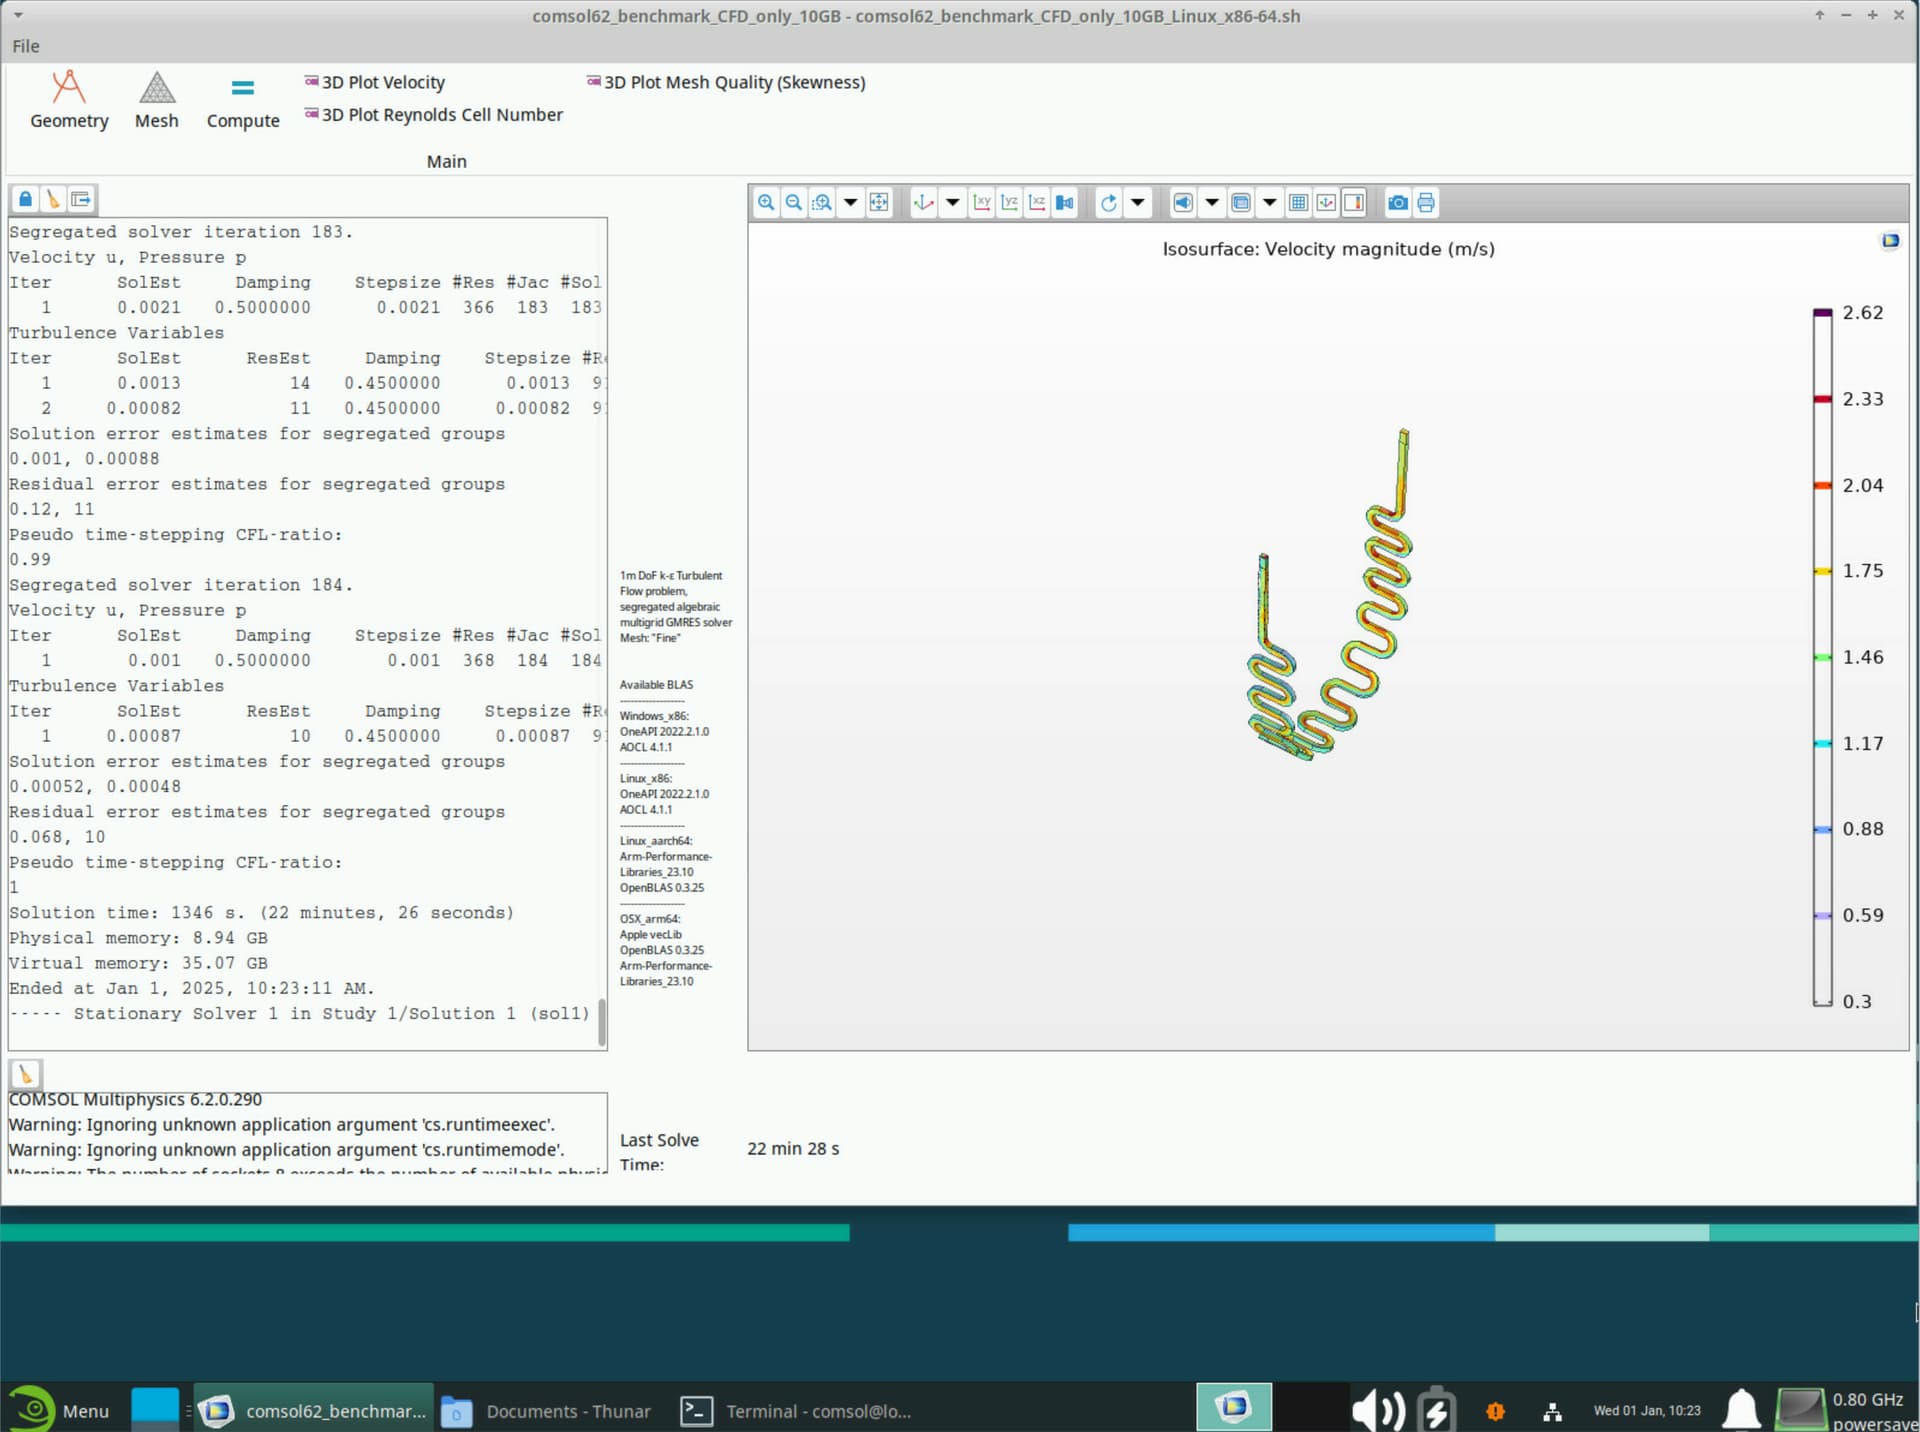Open the zoom options dropdown arrow
The height and width of the screenshot is (1432, 1920).
coord(851,203)
